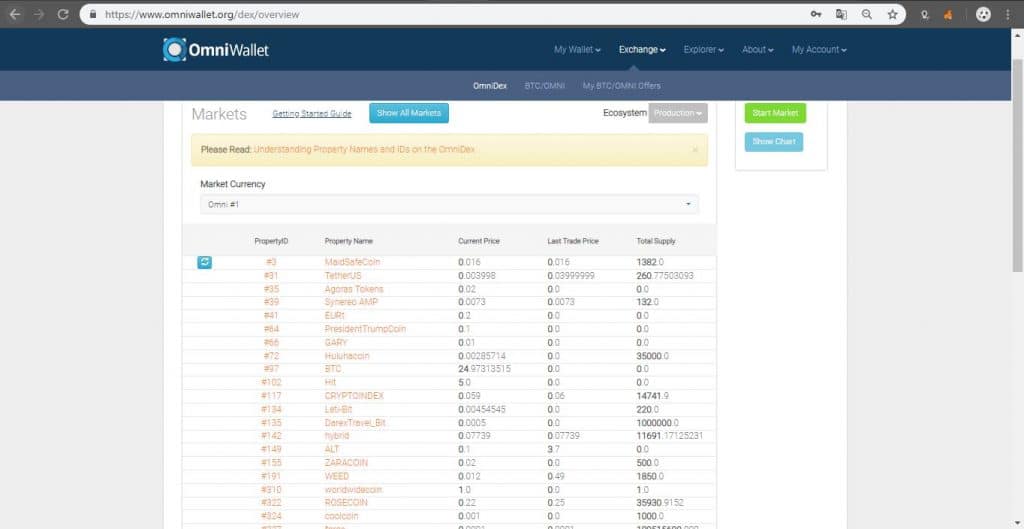Click hybrid total supply 11691.17125231
The image size is (1024, 529).
[669, 436]
